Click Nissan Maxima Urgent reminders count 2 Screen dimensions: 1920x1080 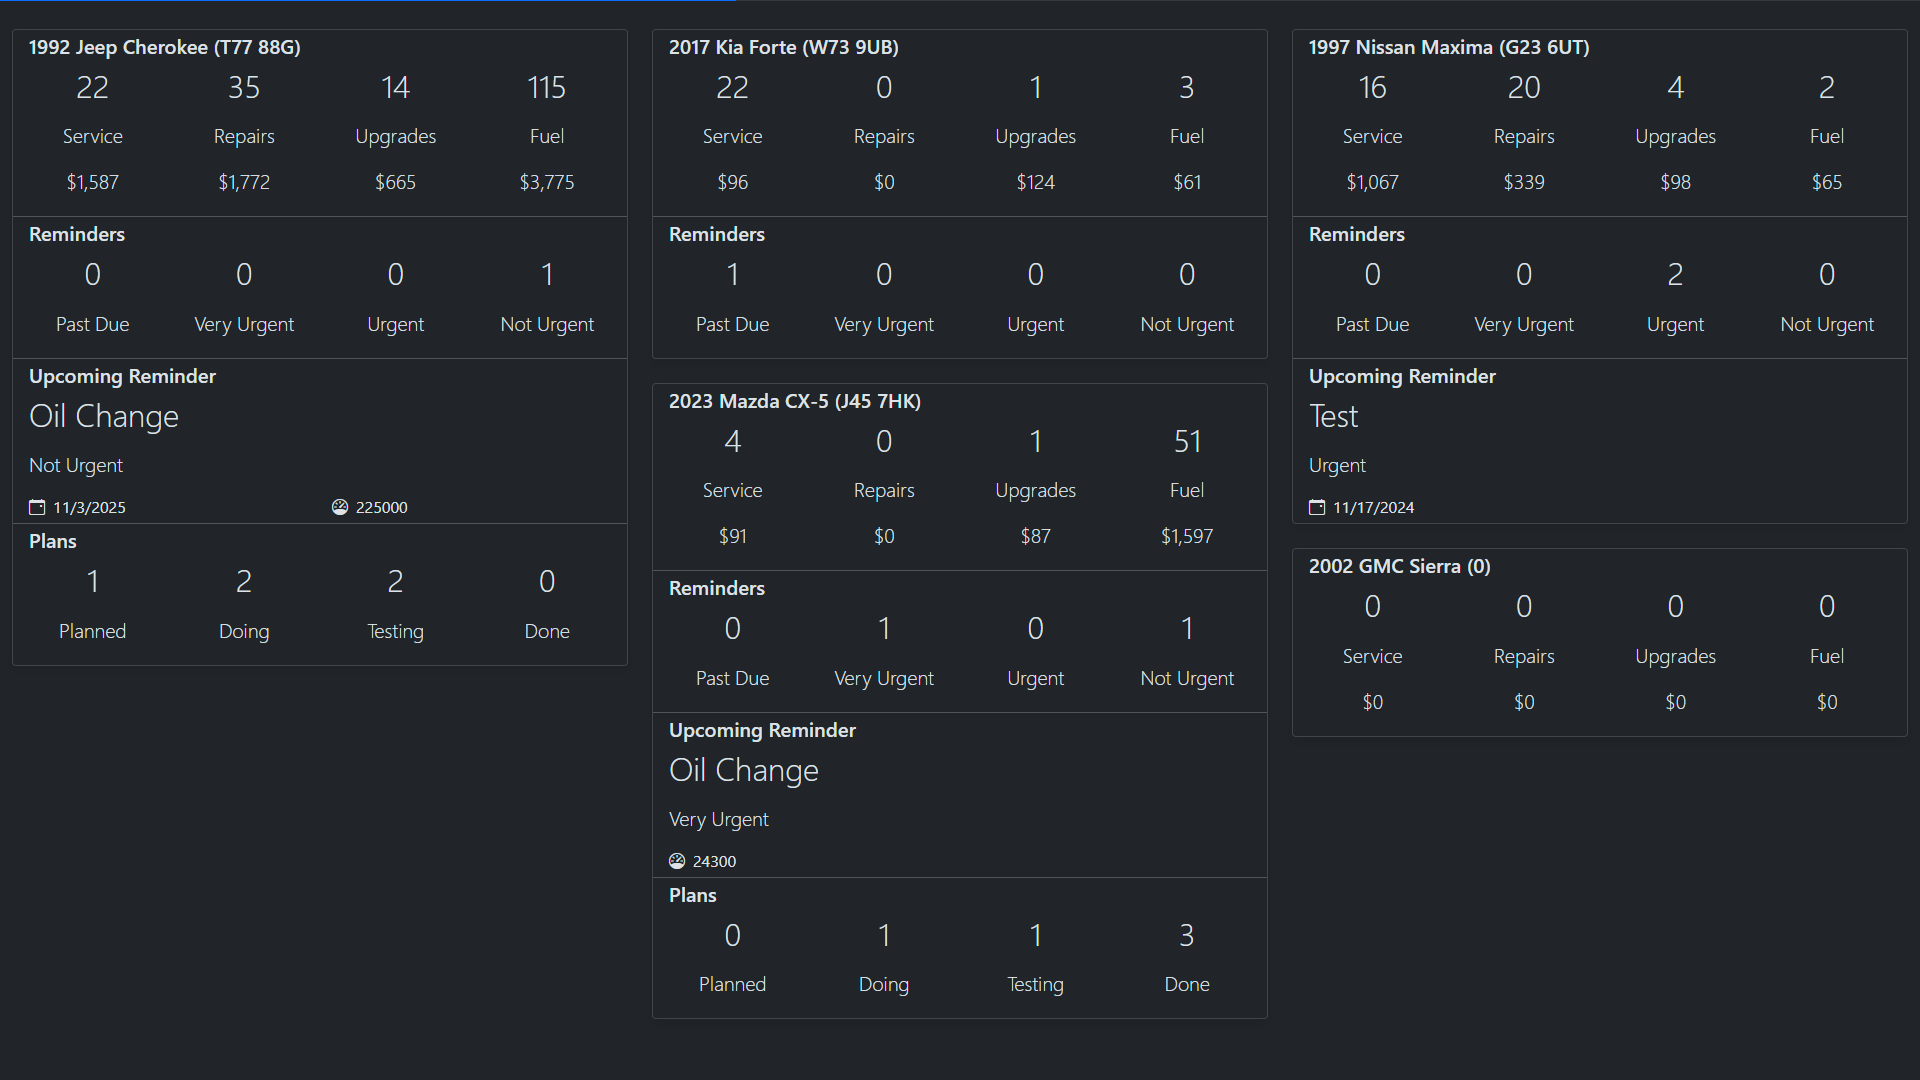1675,275
